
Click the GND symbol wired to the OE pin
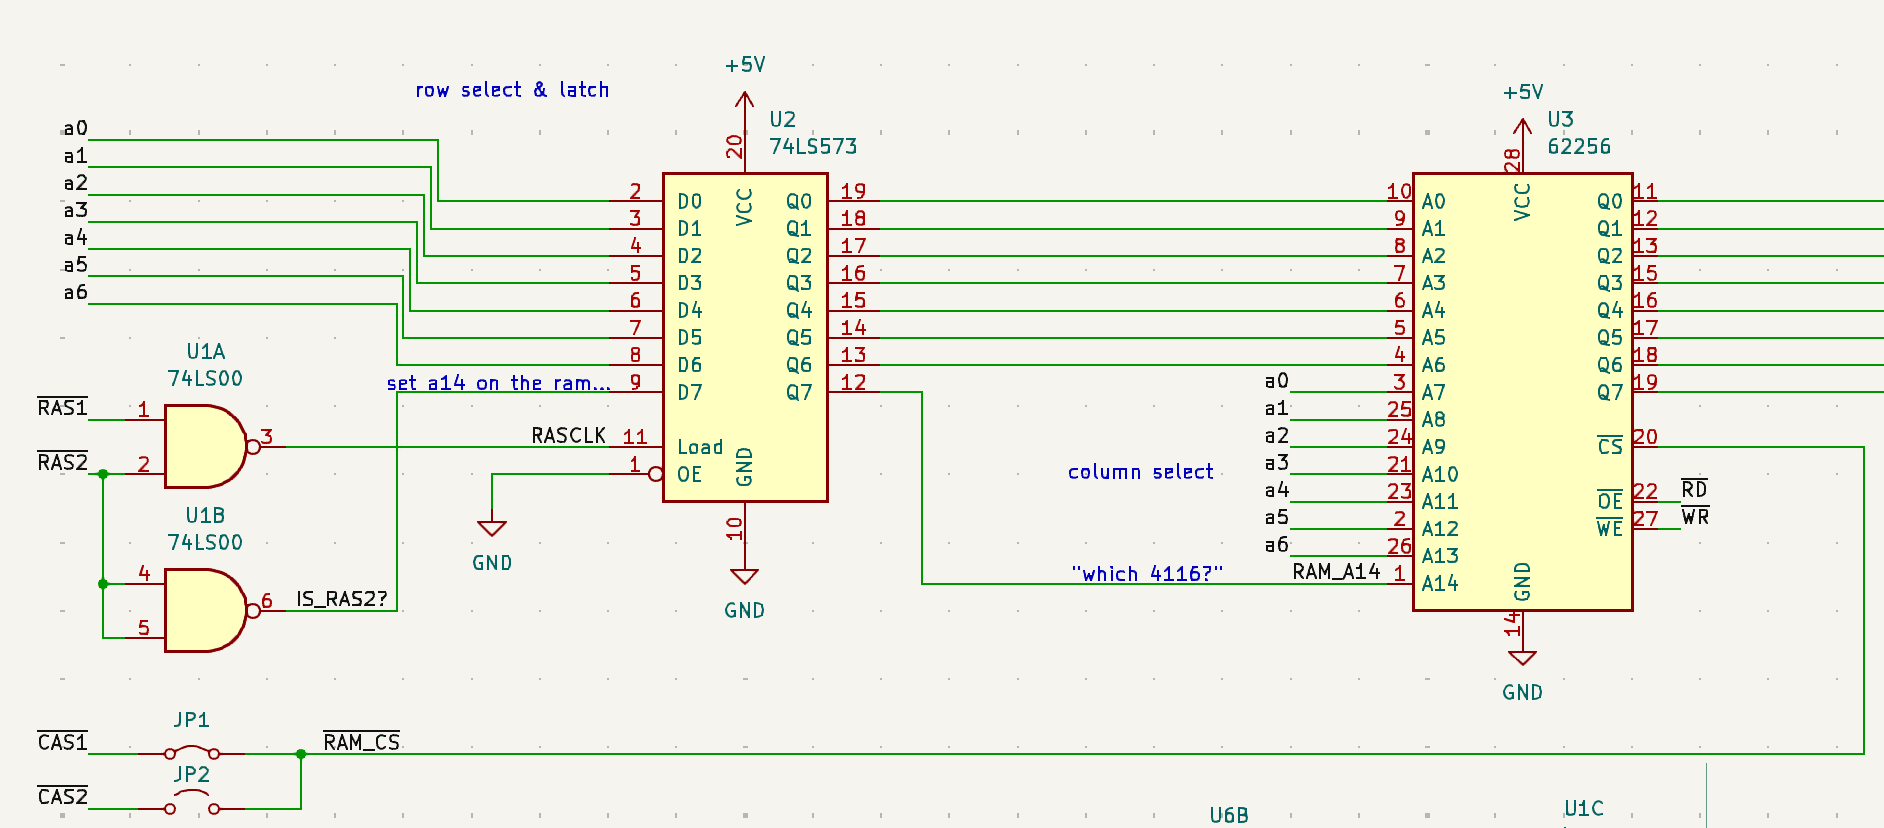492,529
